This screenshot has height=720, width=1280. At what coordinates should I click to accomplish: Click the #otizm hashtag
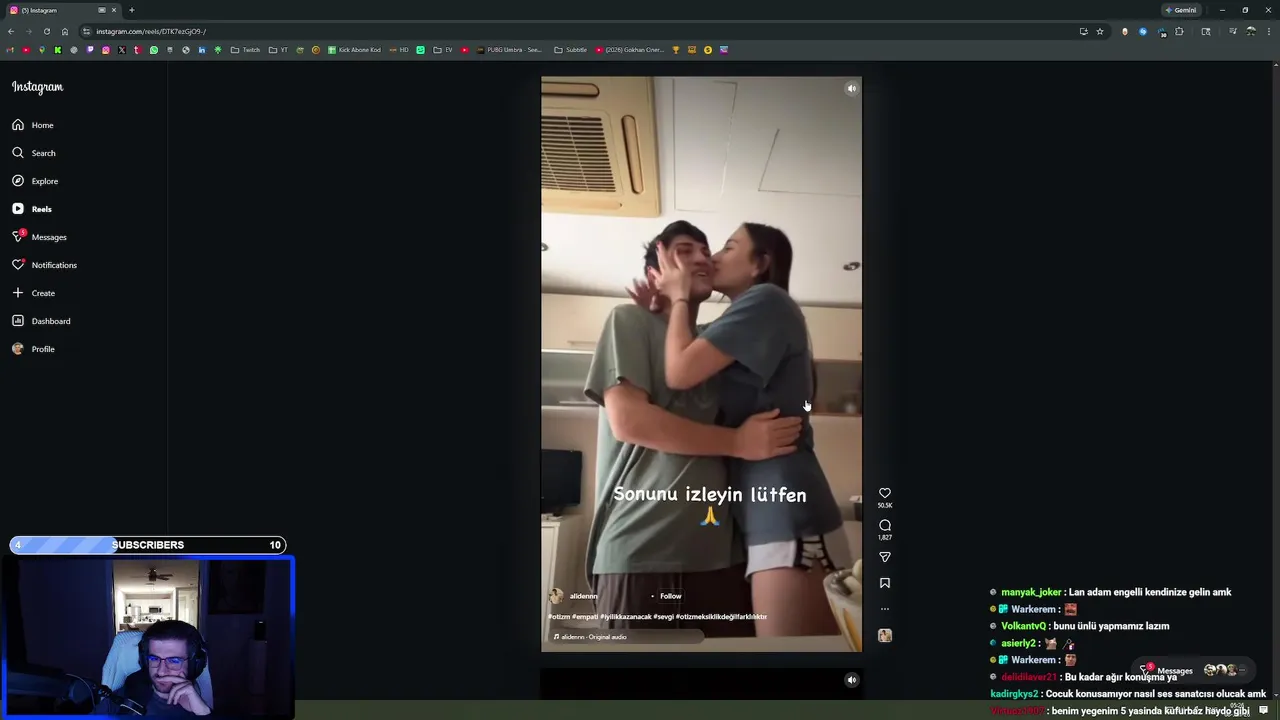558,617
